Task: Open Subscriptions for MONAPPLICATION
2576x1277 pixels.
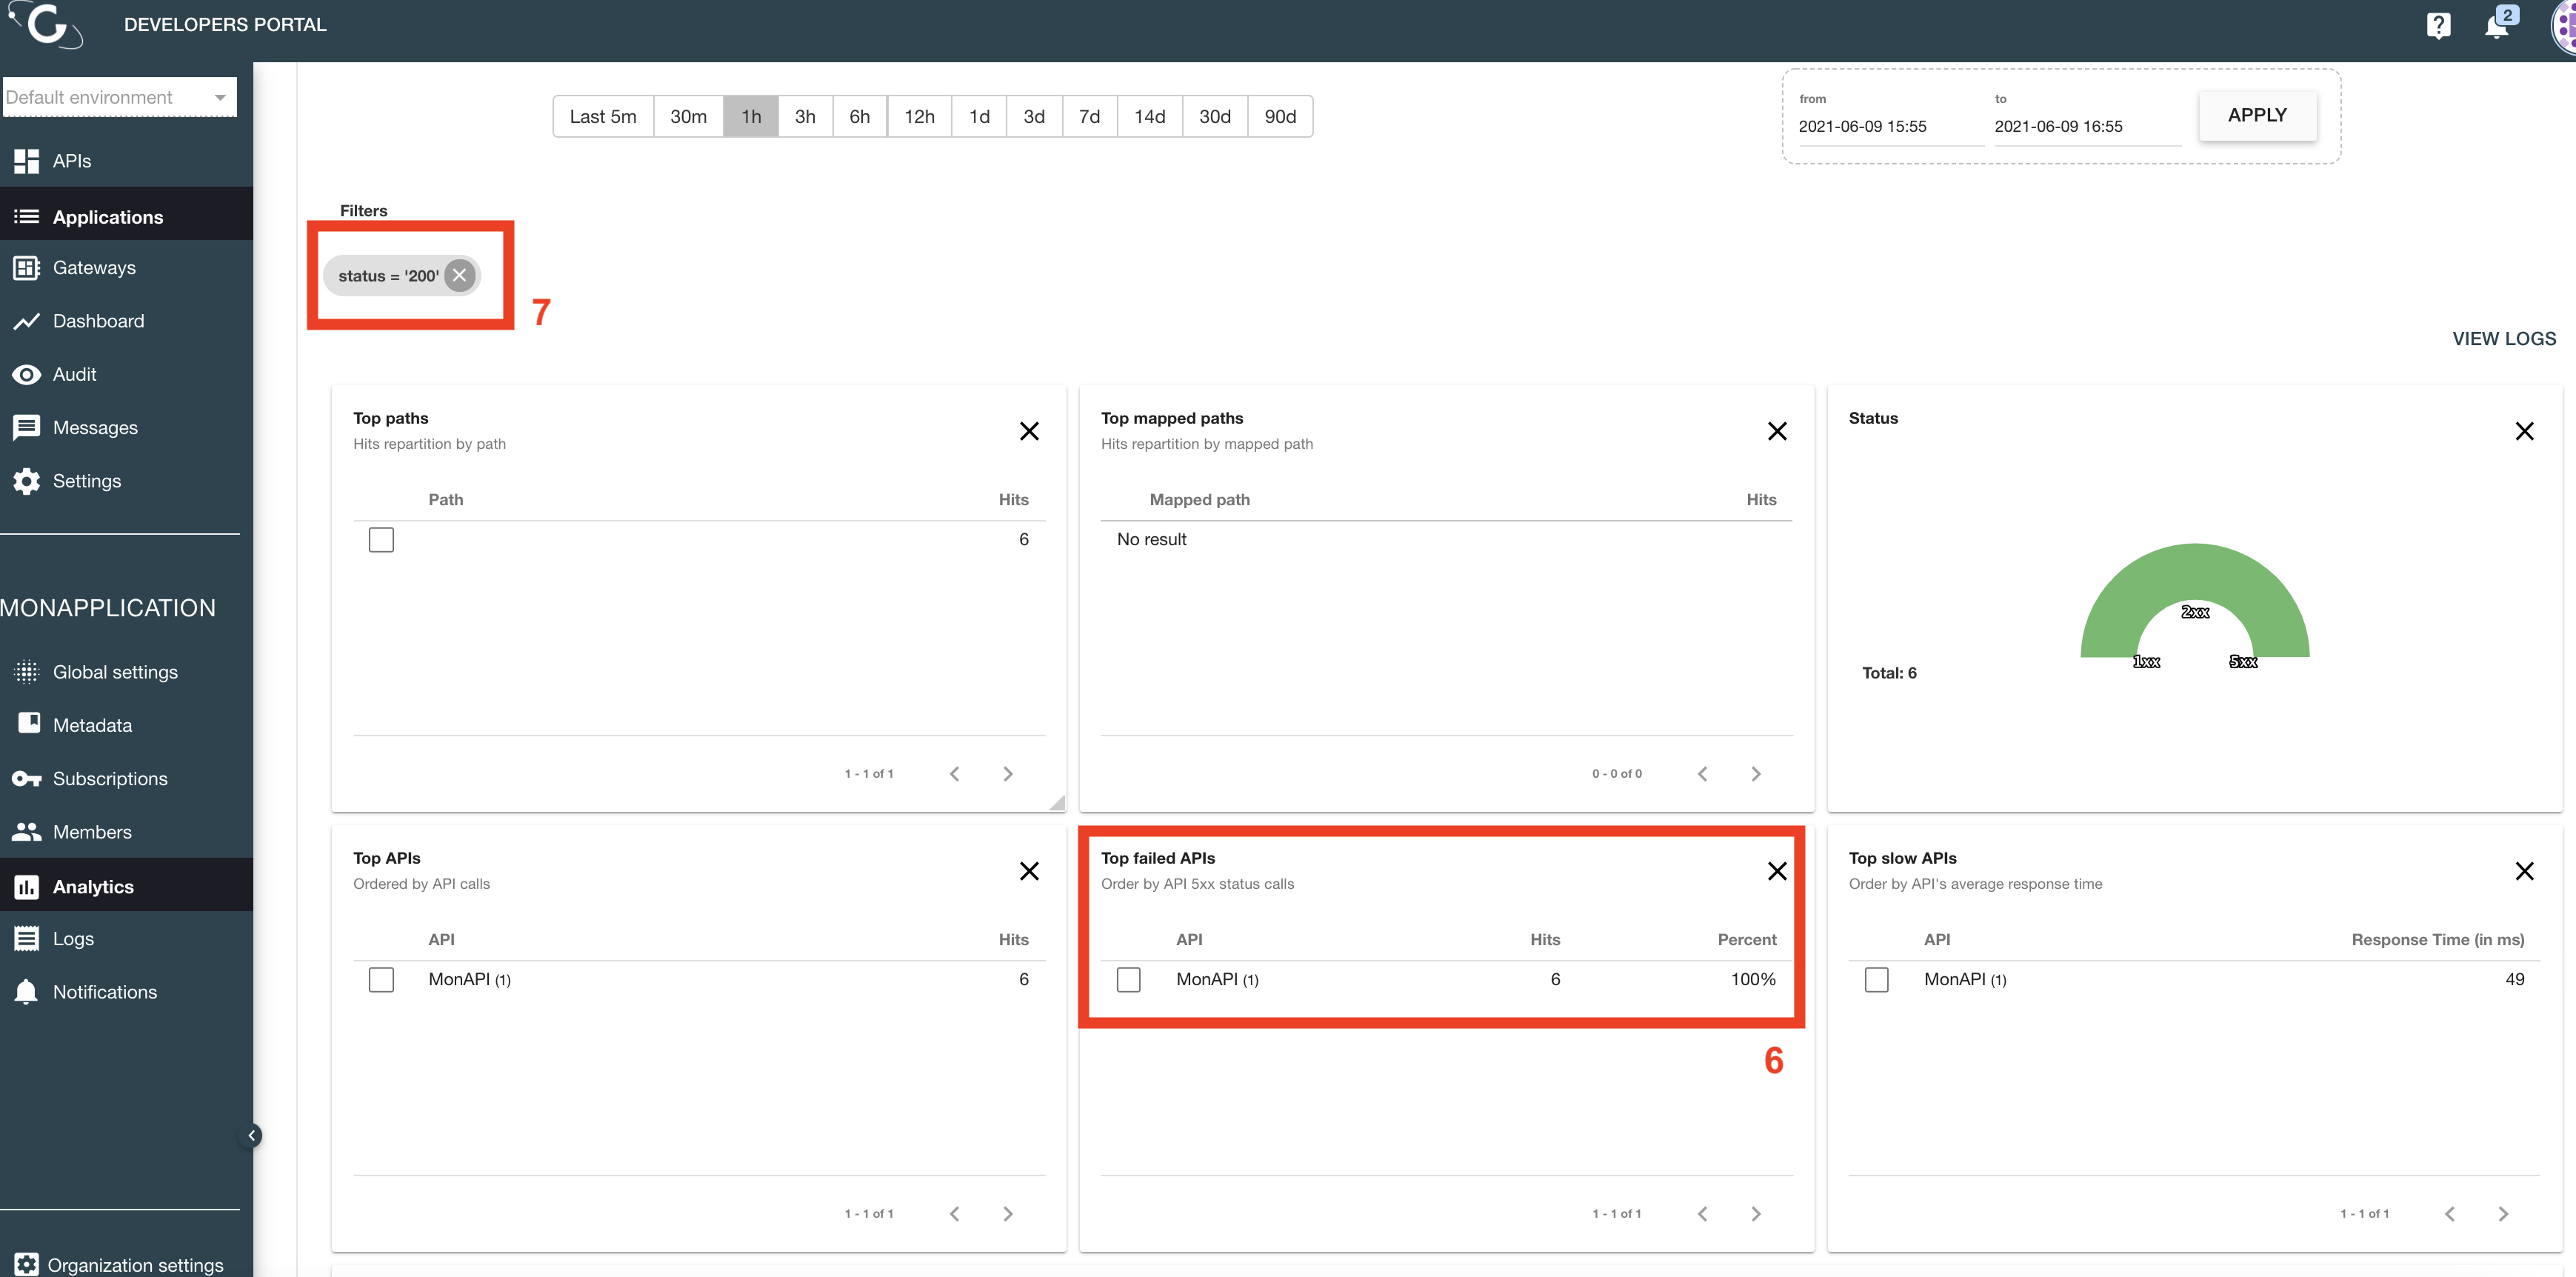Action: pyautogui.click(x=110, y=778)
